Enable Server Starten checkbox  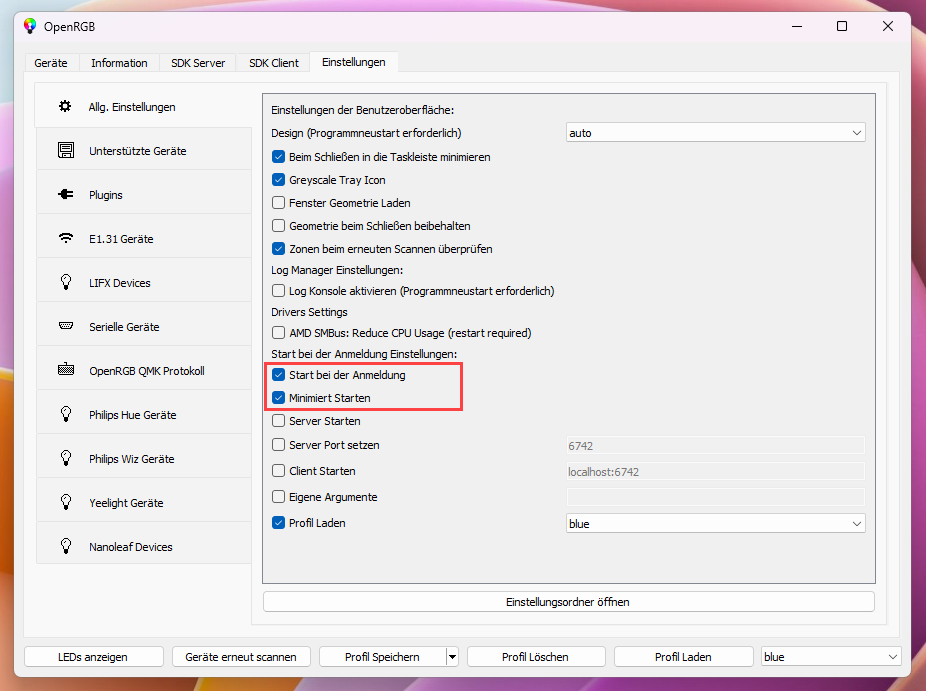point(278,421)
